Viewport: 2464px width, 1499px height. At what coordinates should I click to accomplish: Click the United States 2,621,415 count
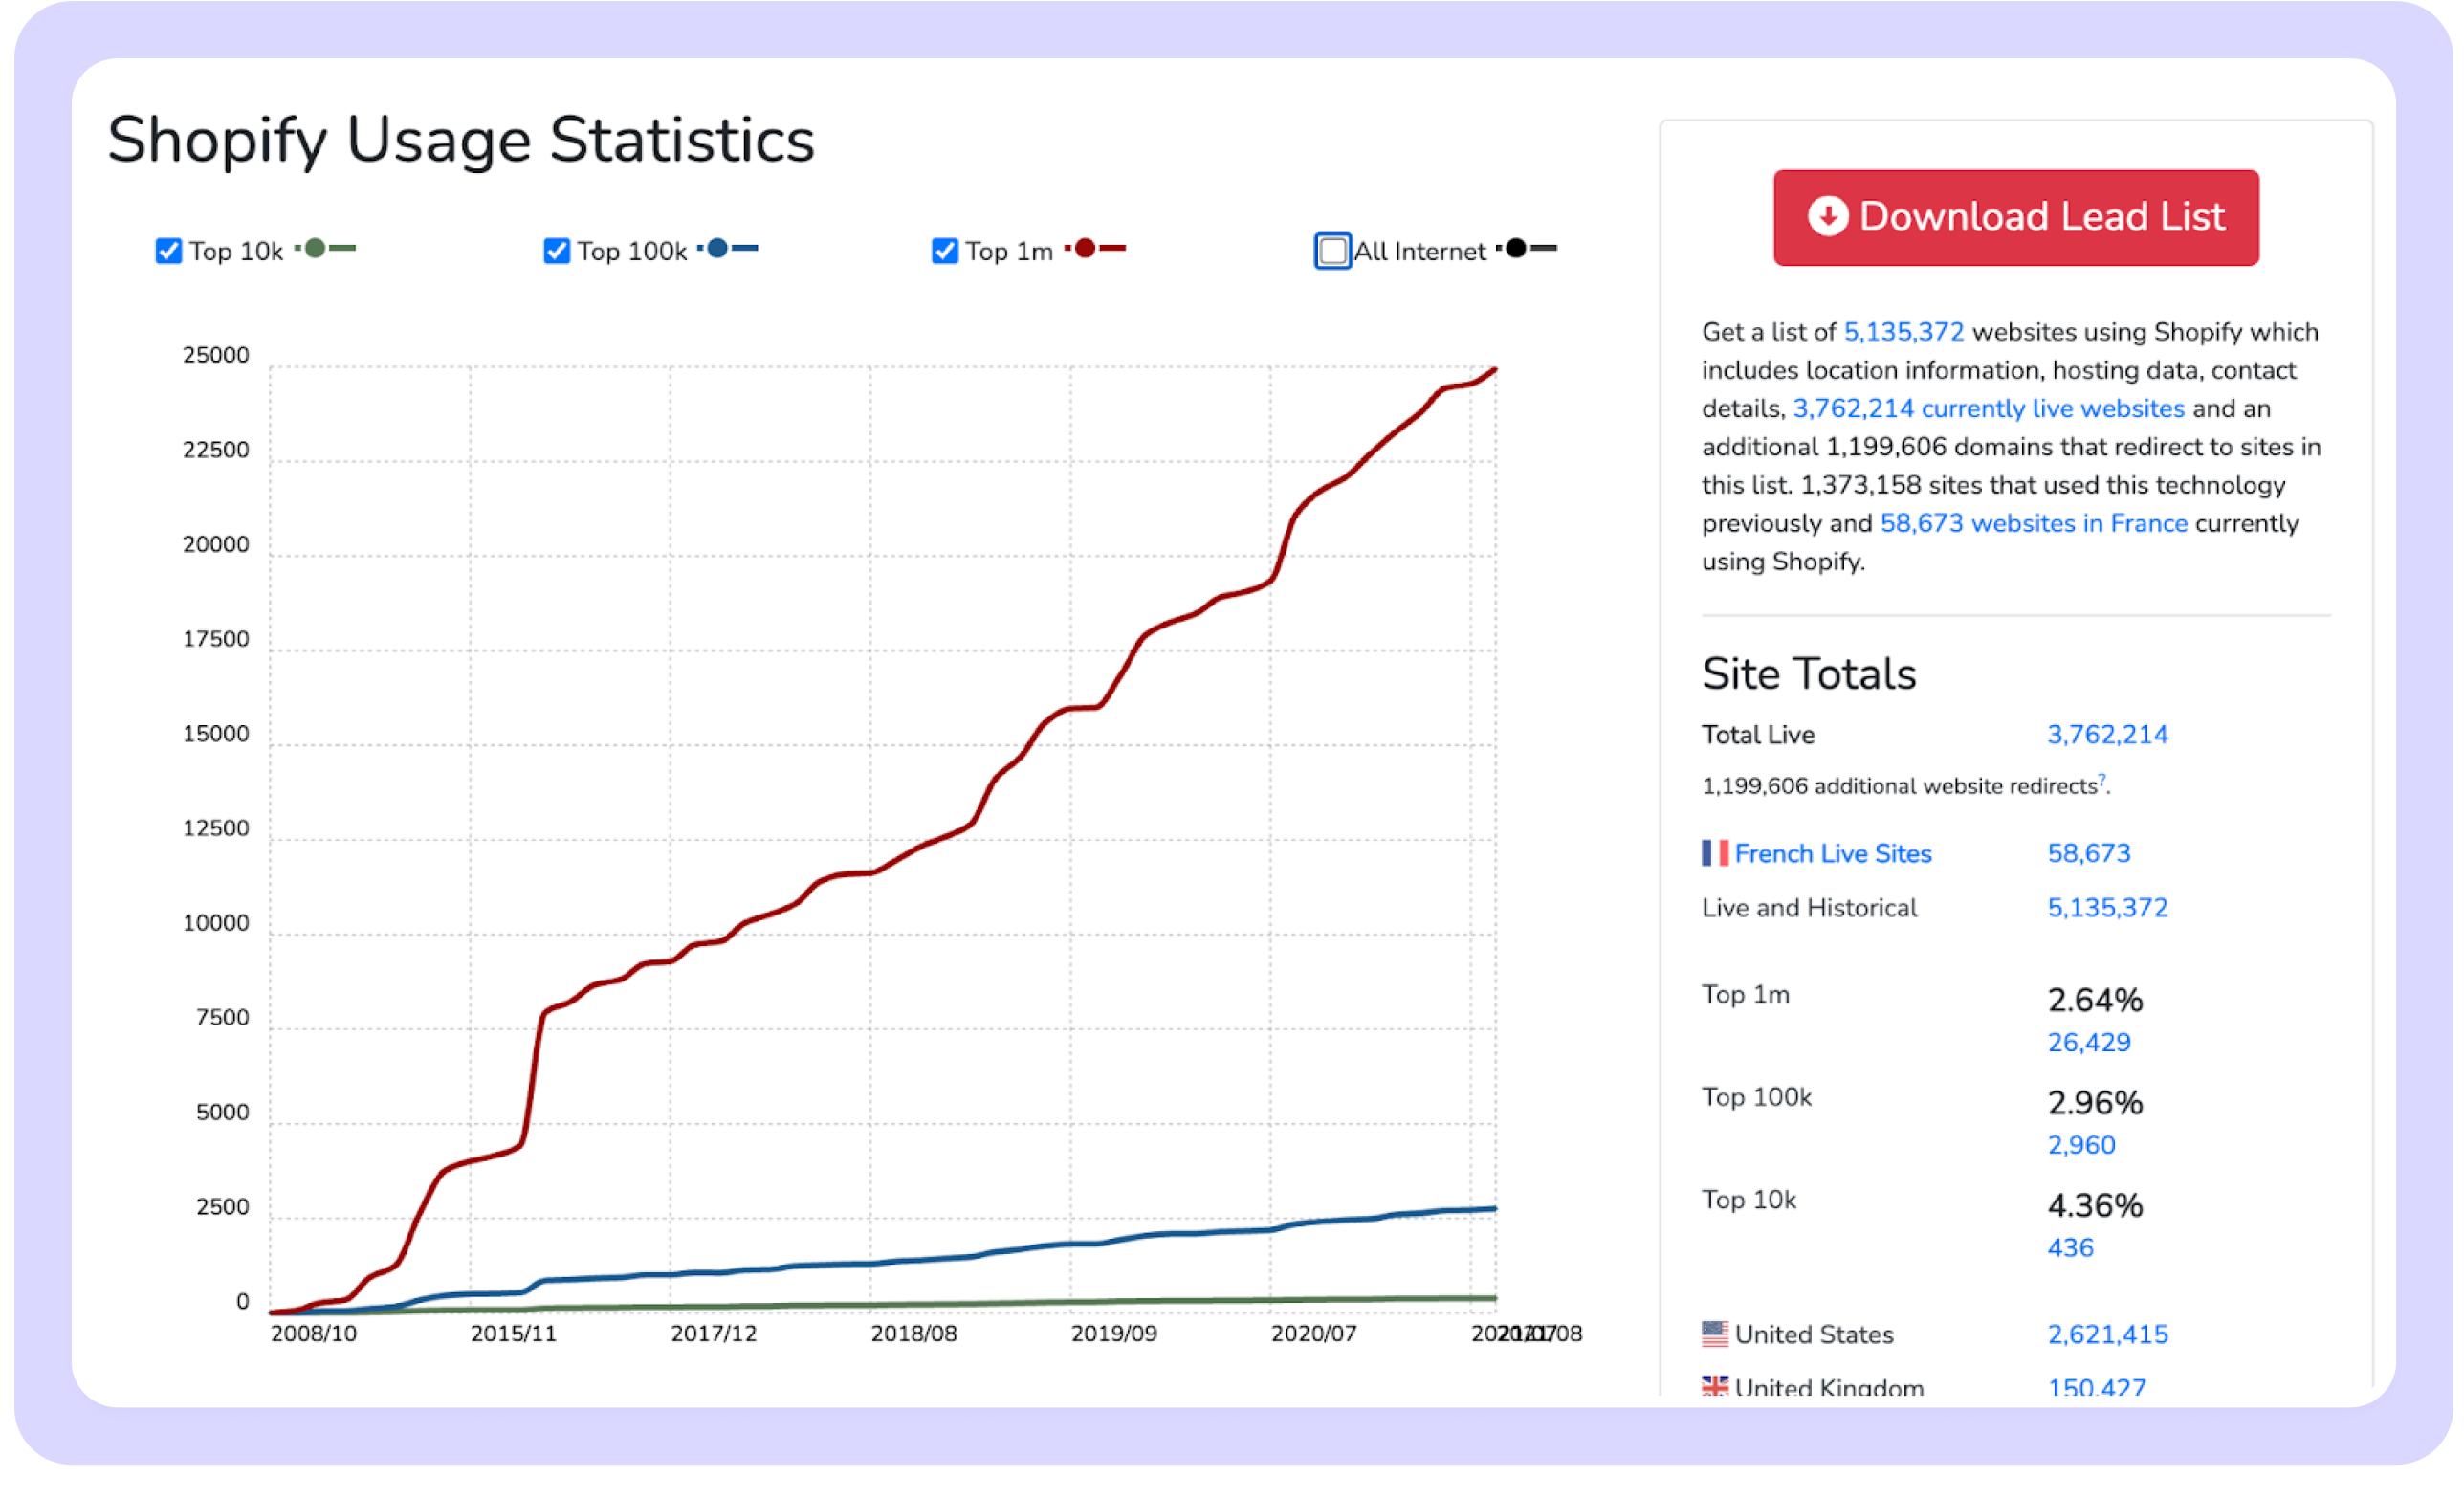point(2107,1334)
